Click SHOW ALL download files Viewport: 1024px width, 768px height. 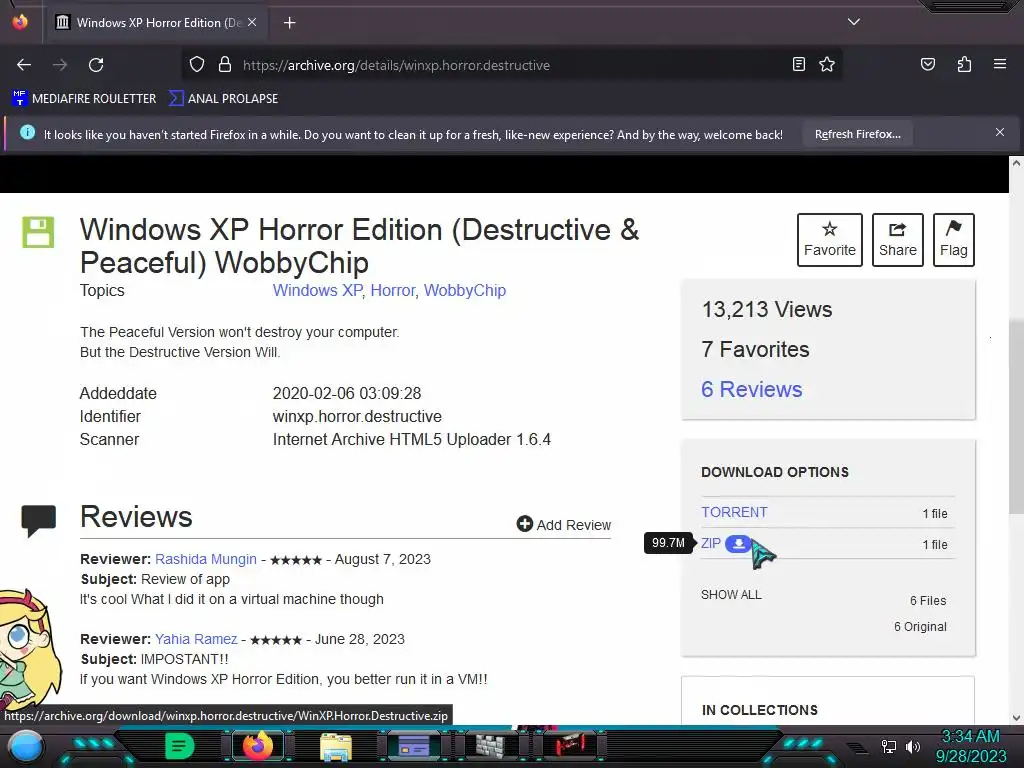pos(731,595)
